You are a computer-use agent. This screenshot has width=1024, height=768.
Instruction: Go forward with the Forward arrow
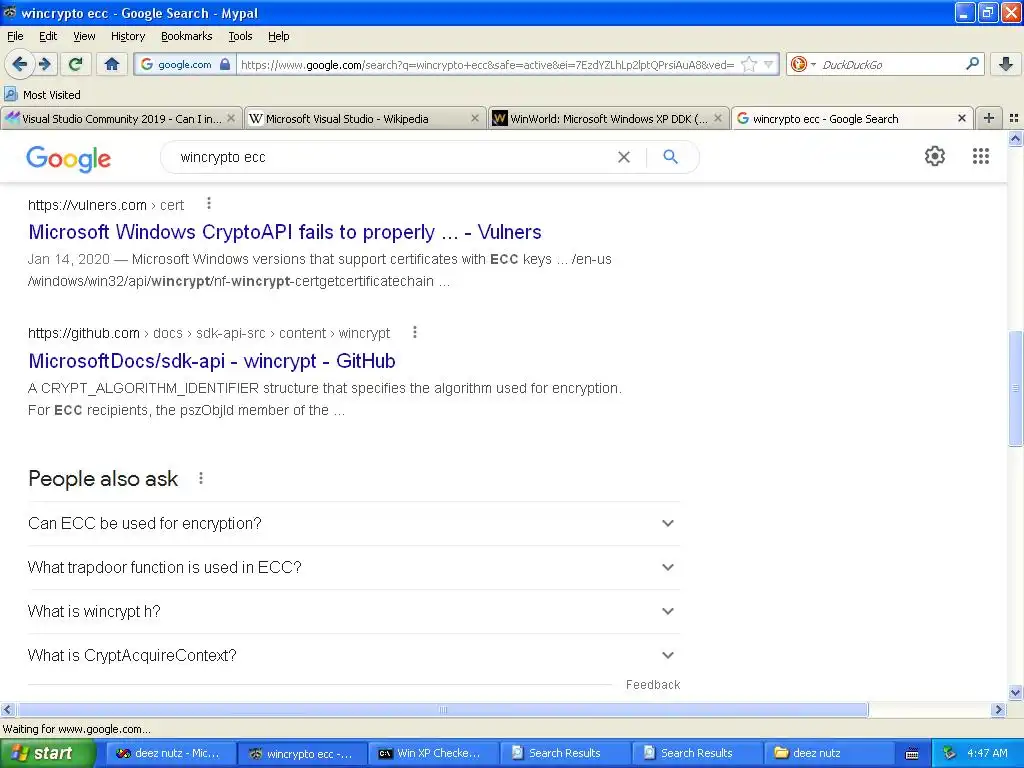tap(44, 64)
